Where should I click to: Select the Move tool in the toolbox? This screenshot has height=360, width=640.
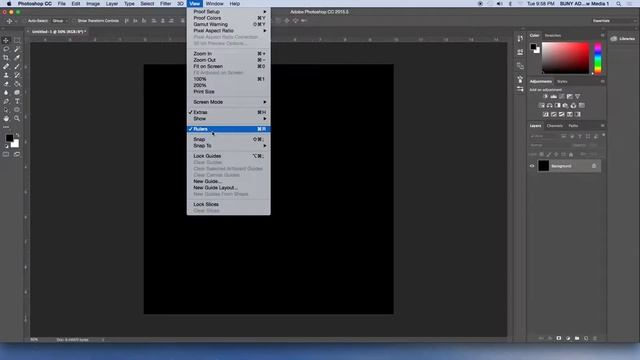pyautogui.click(x=6, y=40)
